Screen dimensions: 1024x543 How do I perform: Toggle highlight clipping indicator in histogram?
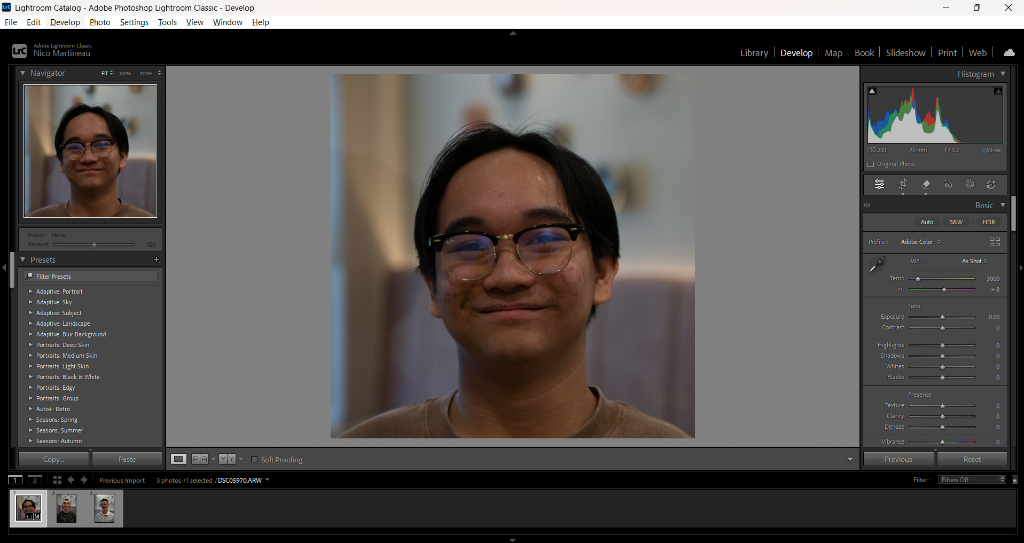tap(998, 91)
